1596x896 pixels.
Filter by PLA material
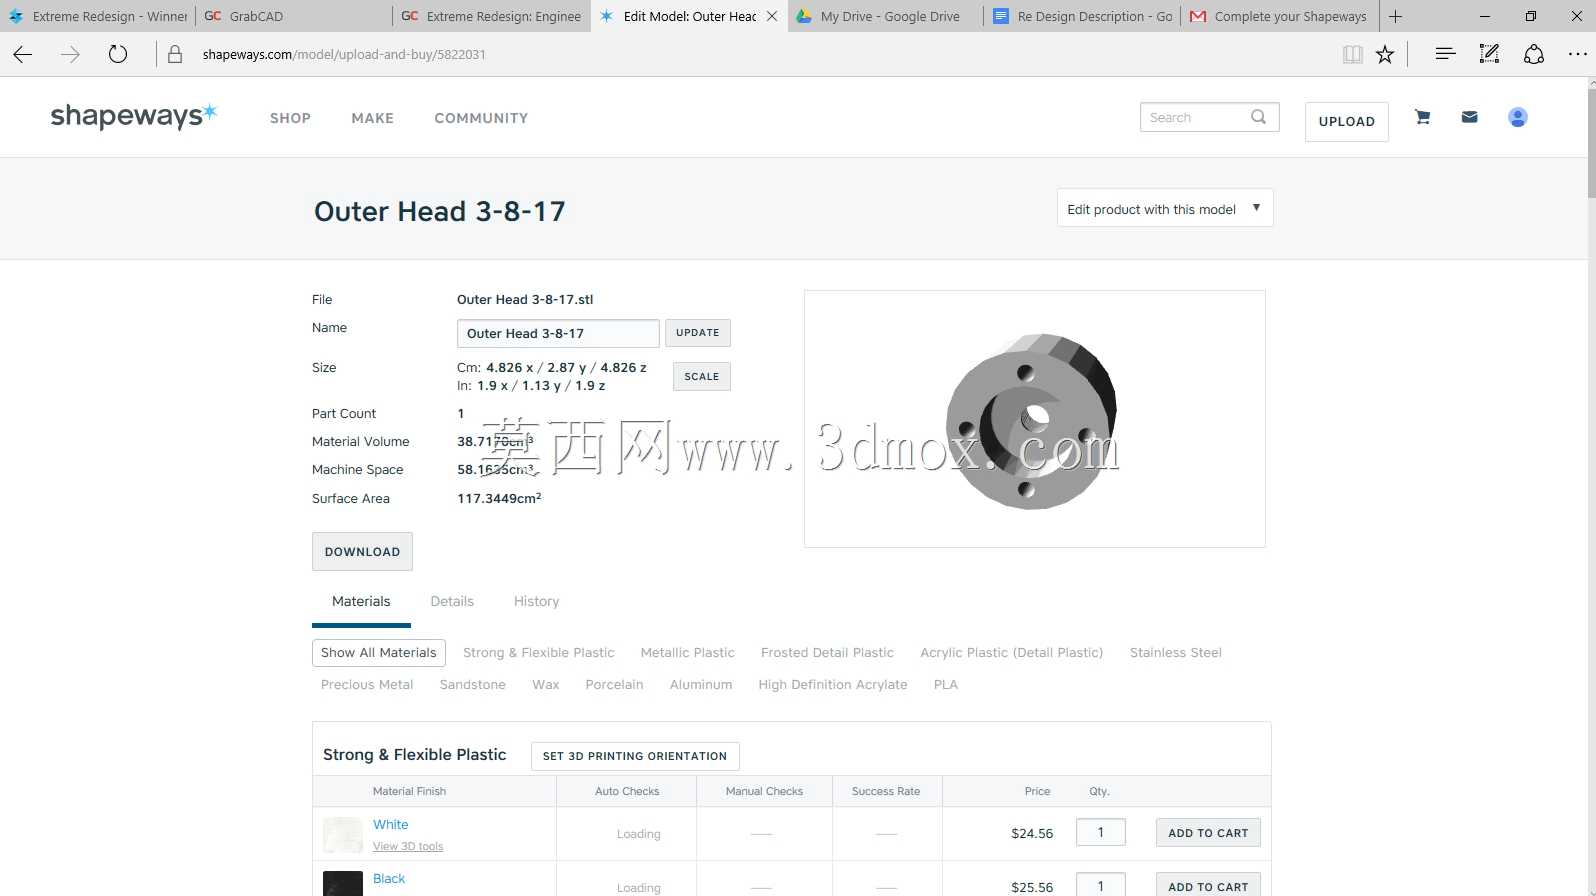945,684
